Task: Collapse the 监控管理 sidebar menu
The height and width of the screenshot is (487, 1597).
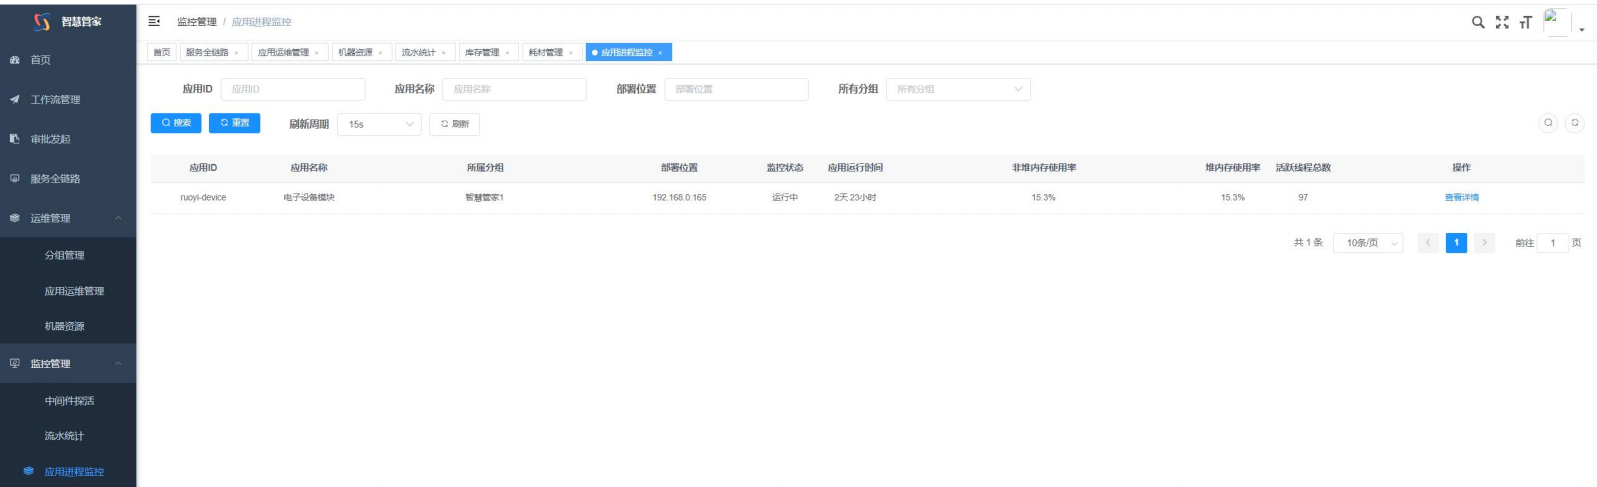Action: pyautogui.click(x=118, y=364)
